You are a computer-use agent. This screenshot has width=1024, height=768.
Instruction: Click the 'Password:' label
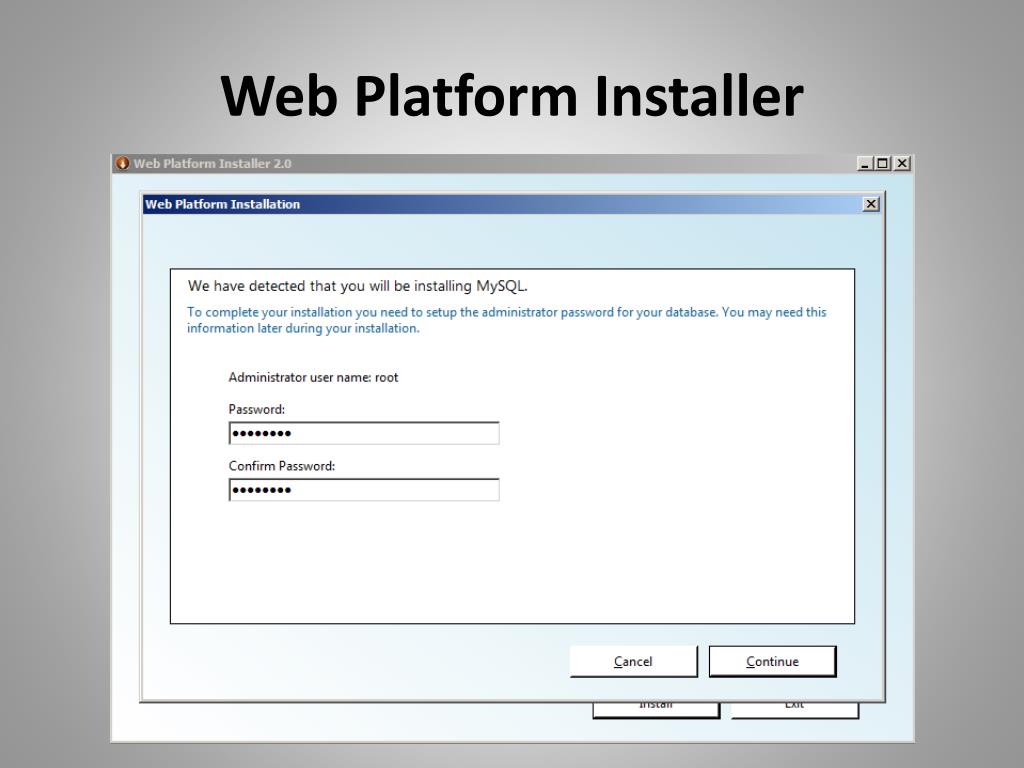pyautogui.click(x=257, y=409)
